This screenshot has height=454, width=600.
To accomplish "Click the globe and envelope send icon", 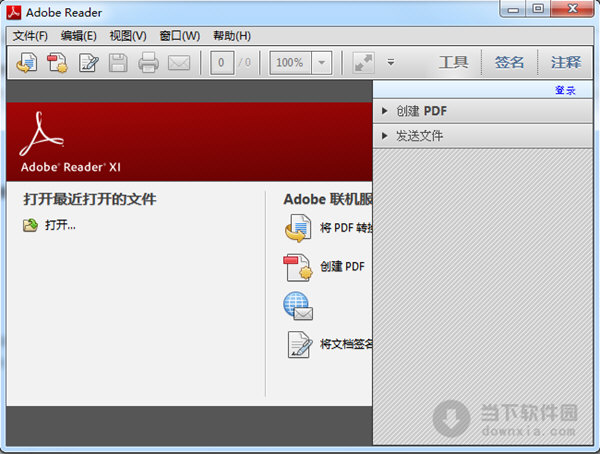I will click(298, 306).
